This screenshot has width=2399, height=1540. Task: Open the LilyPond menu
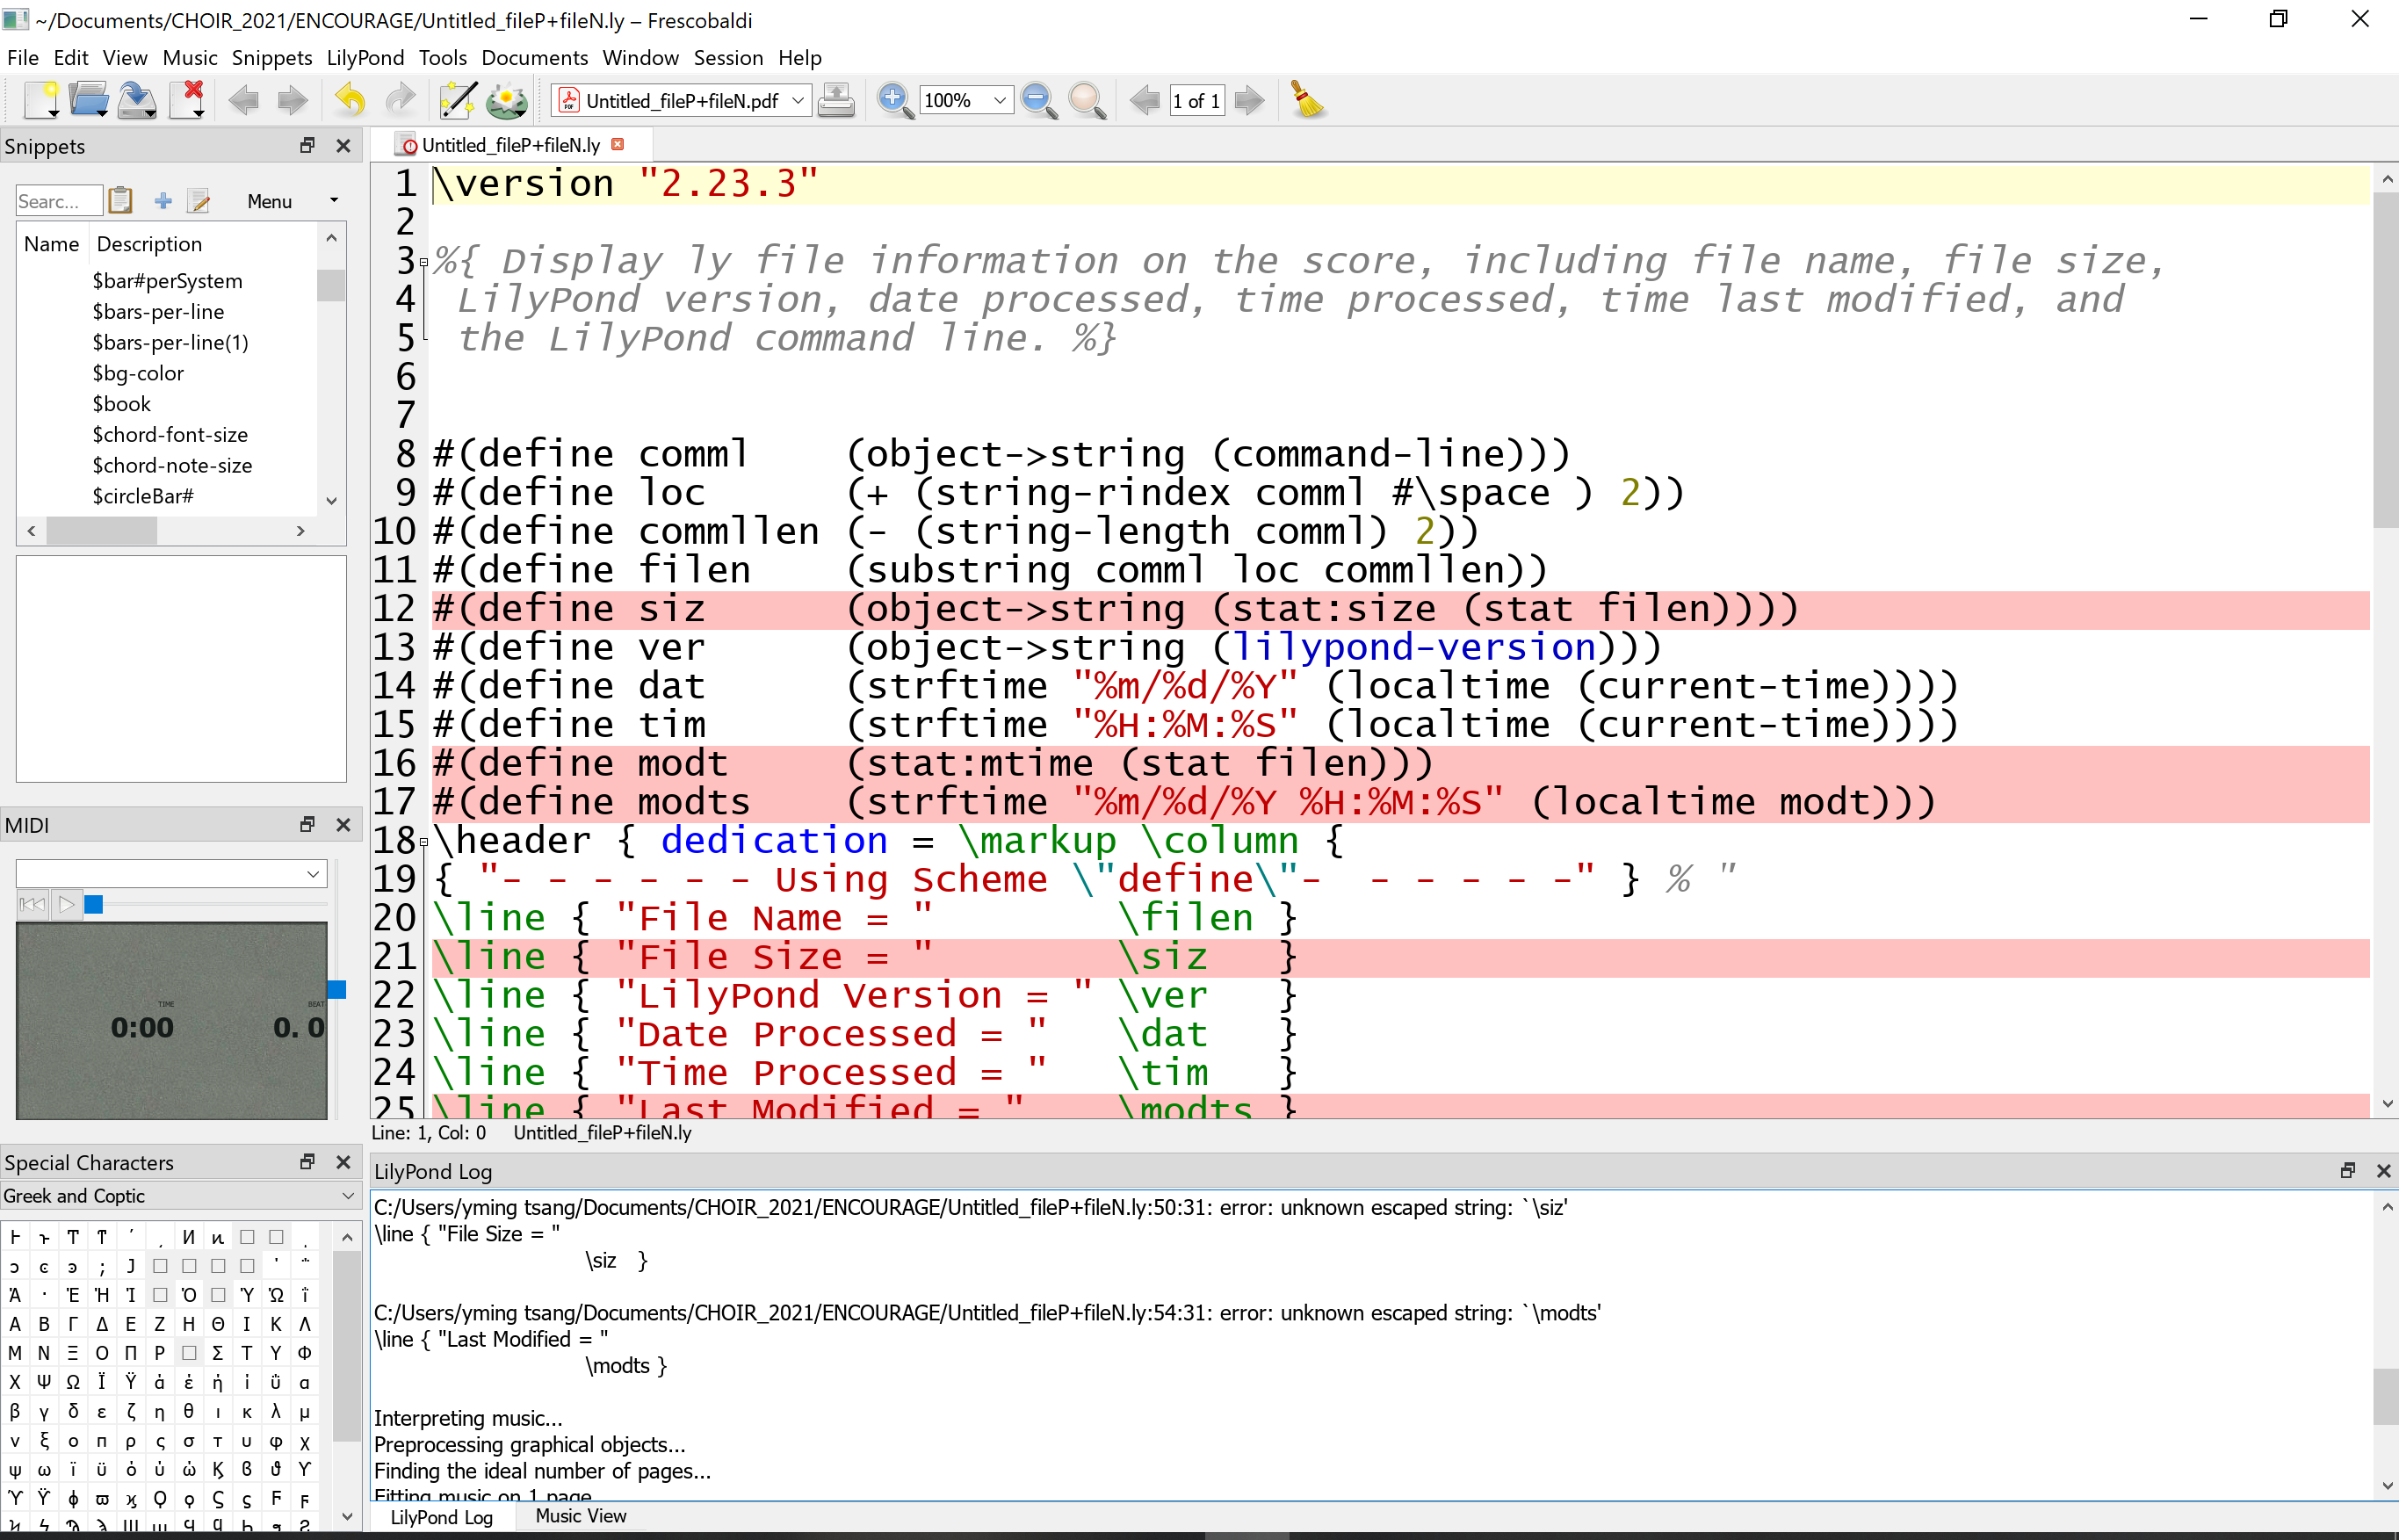[365, 58]
